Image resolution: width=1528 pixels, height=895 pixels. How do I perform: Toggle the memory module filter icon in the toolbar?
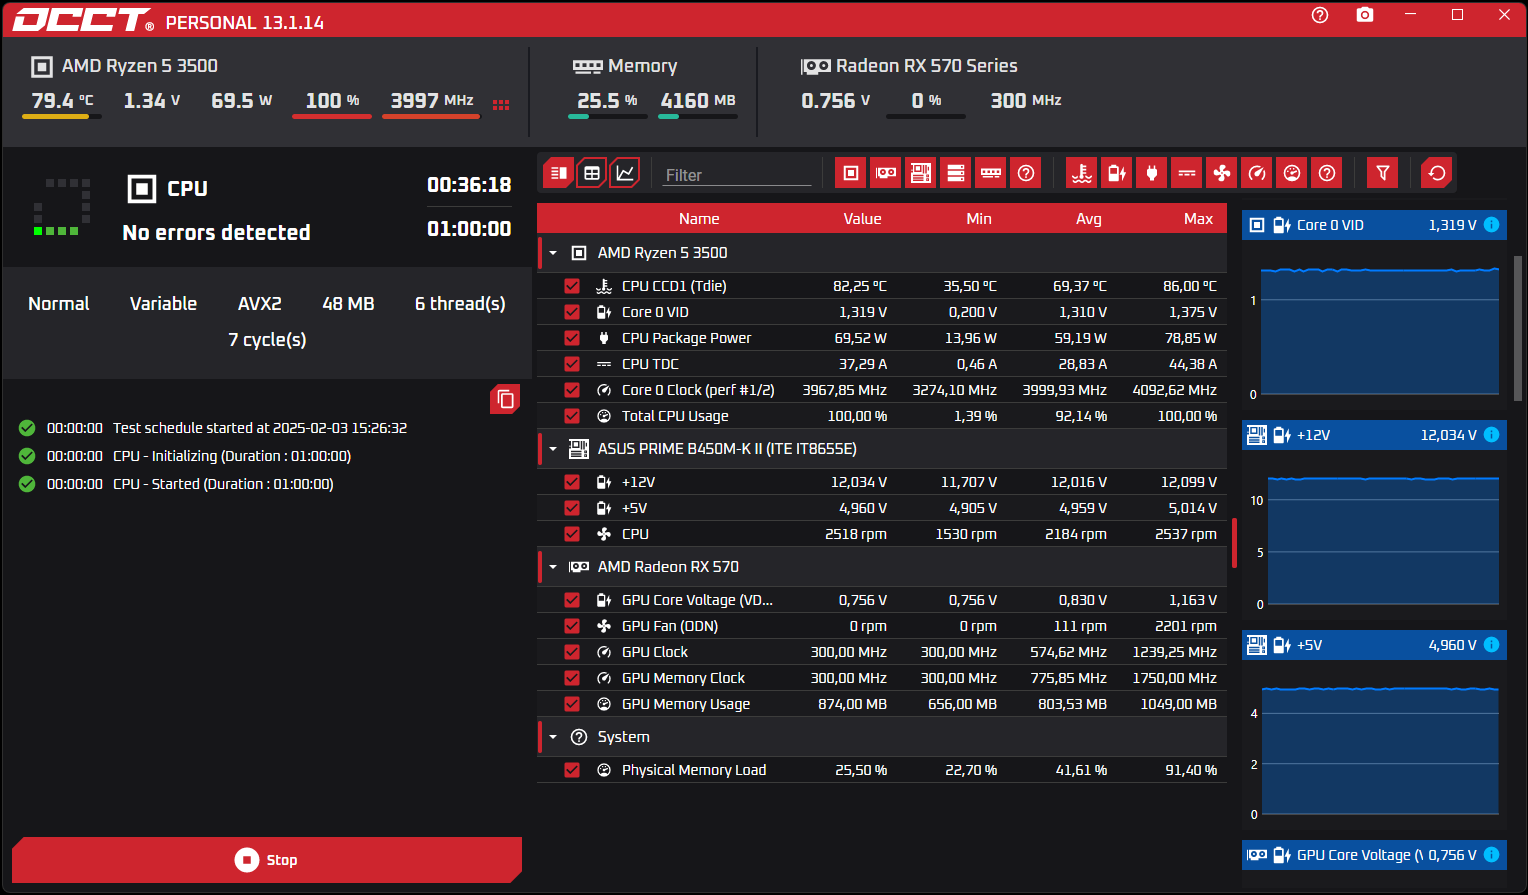[991, 173]
